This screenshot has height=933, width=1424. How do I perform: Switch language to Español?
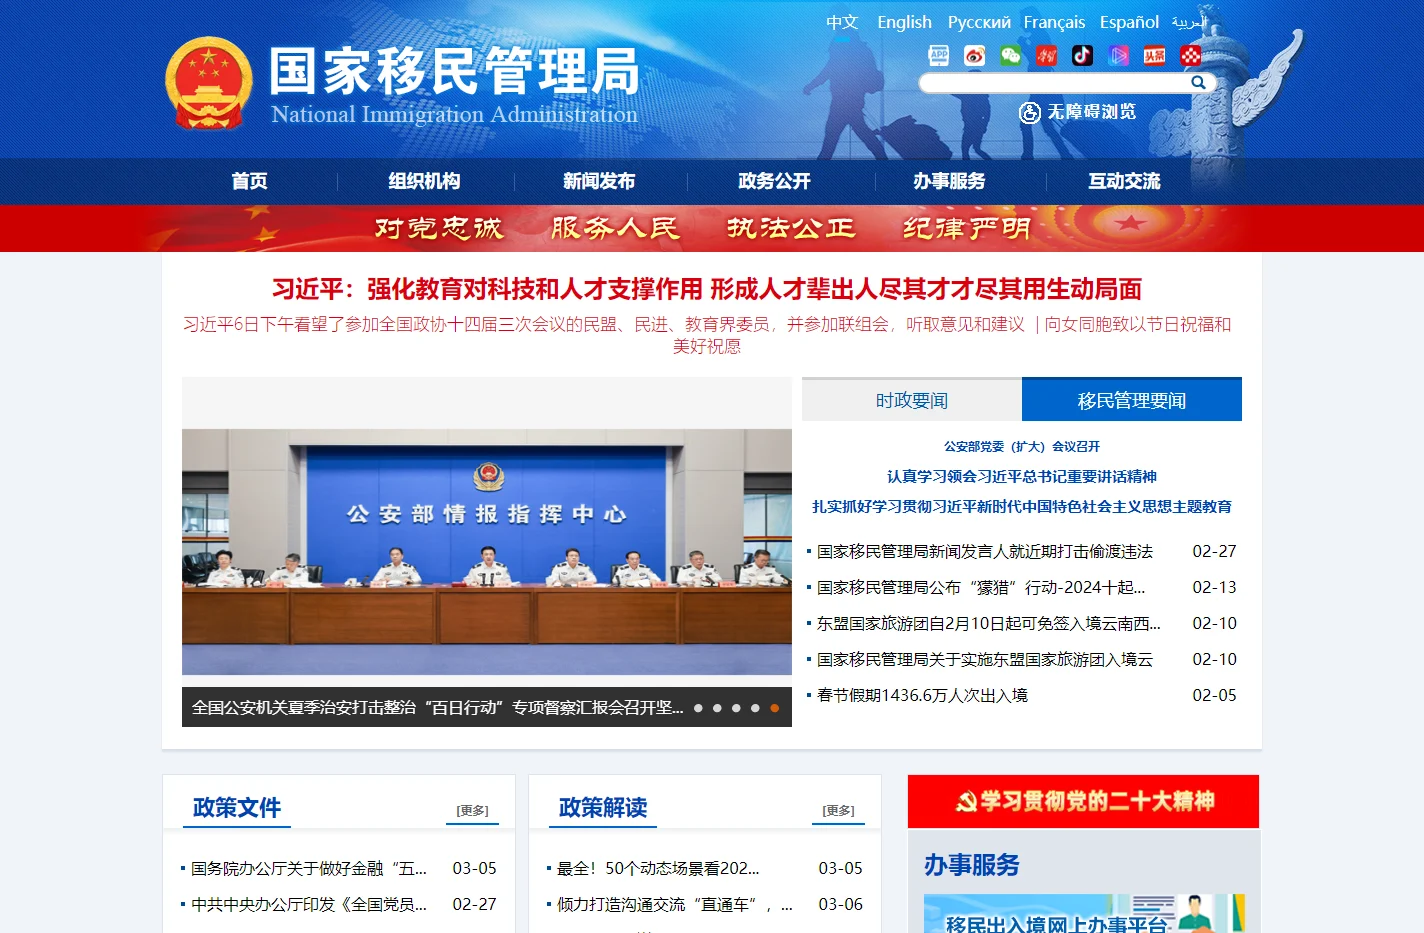click(x=1129, y=22)
